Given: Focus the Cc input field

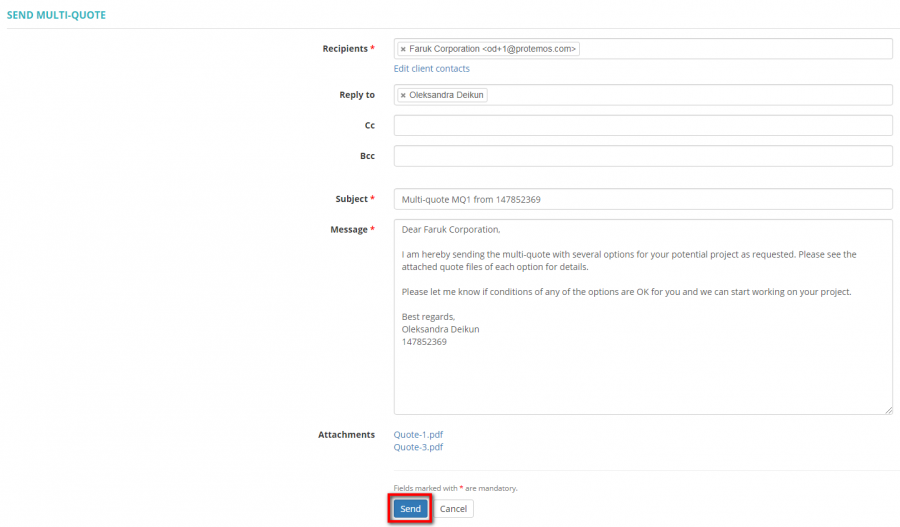Looking at the screenshot, I should pyautogui.click(x=642, y=125).
